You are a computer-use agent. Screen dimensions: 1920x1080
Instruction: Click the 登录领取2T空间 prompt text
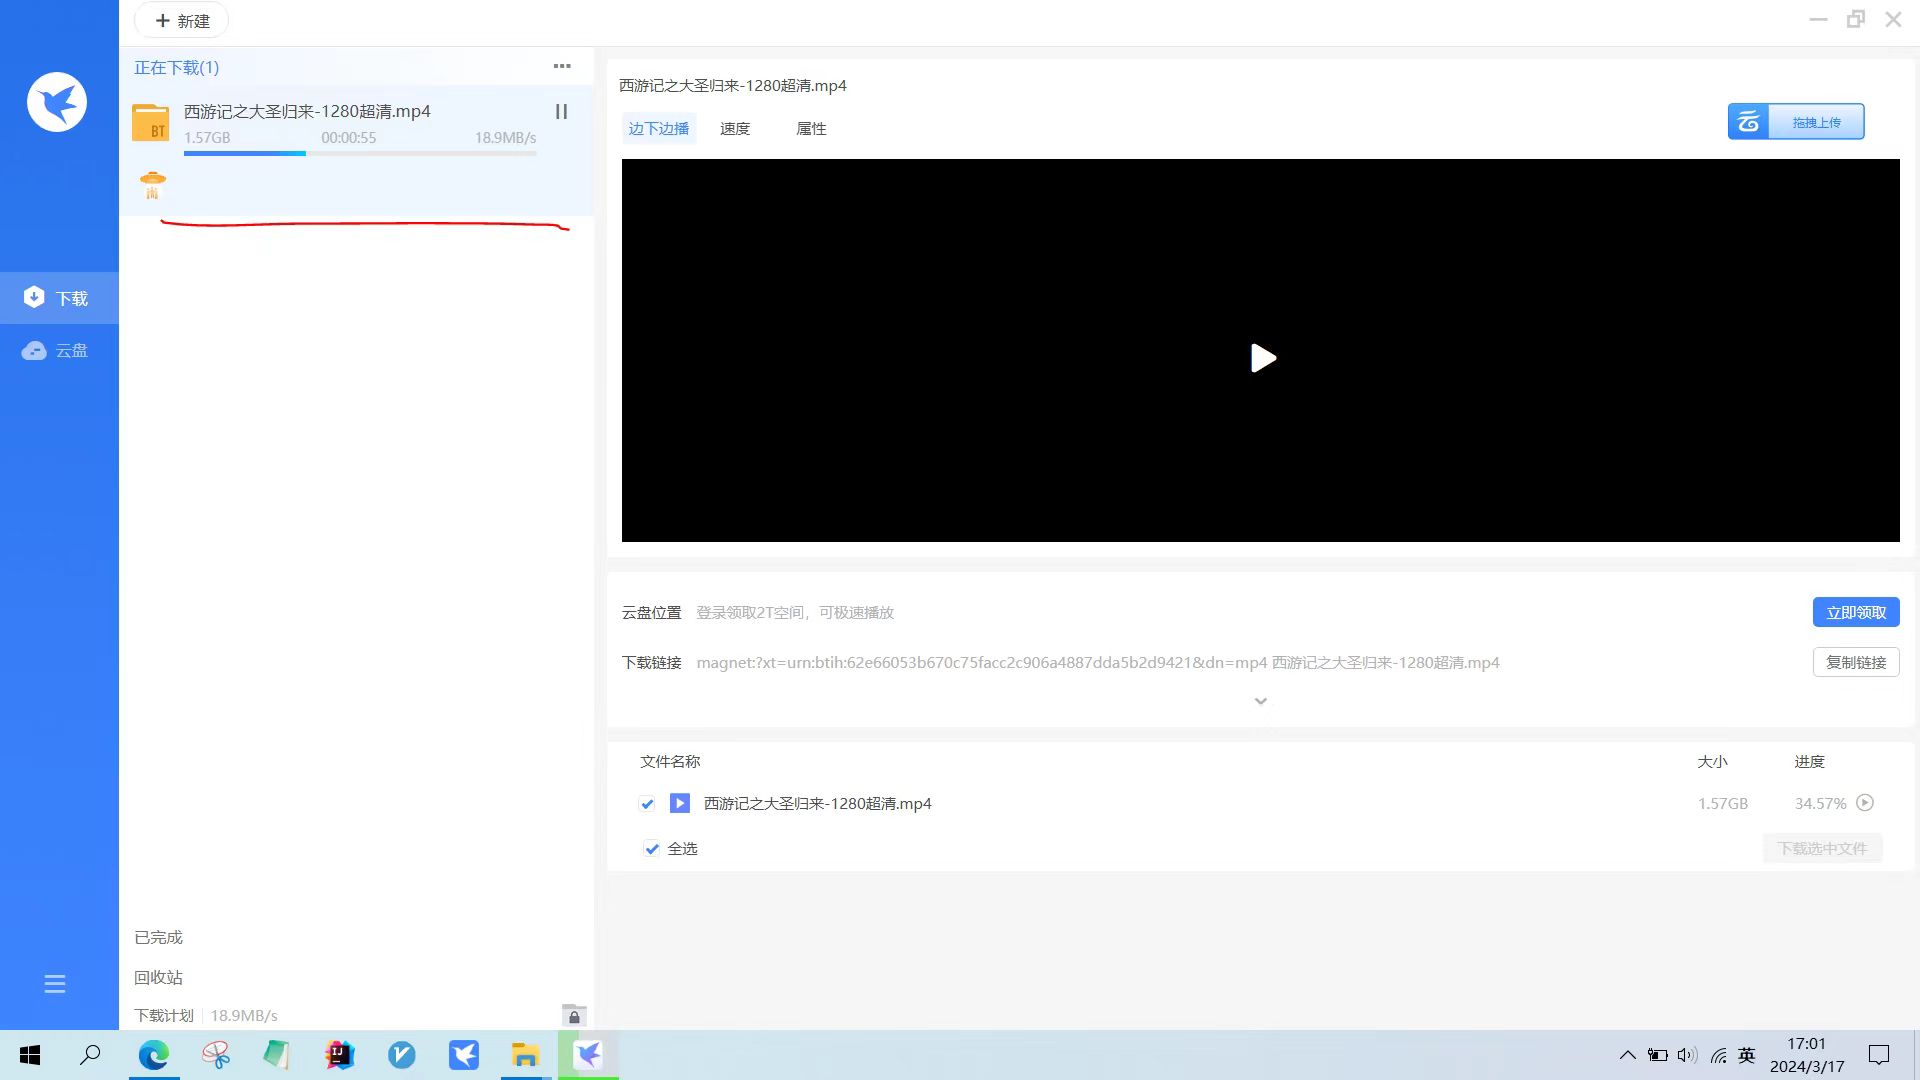pos(795,612)
